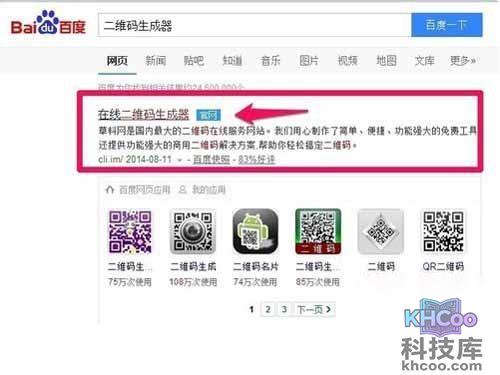The image size is (500, 375).
Task: Click the Baidu logo
Action: [x=48, y=23]
